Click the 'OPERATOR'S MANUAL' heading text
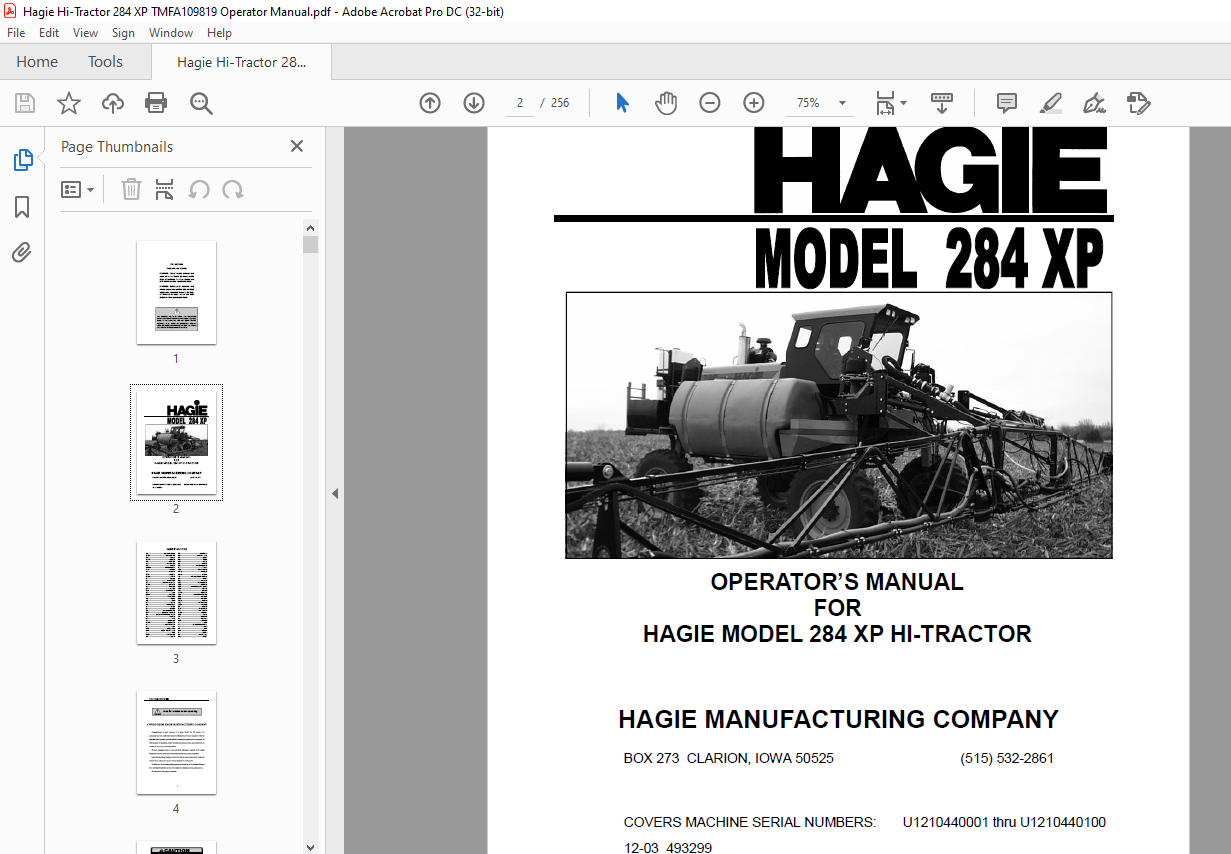 837,582
